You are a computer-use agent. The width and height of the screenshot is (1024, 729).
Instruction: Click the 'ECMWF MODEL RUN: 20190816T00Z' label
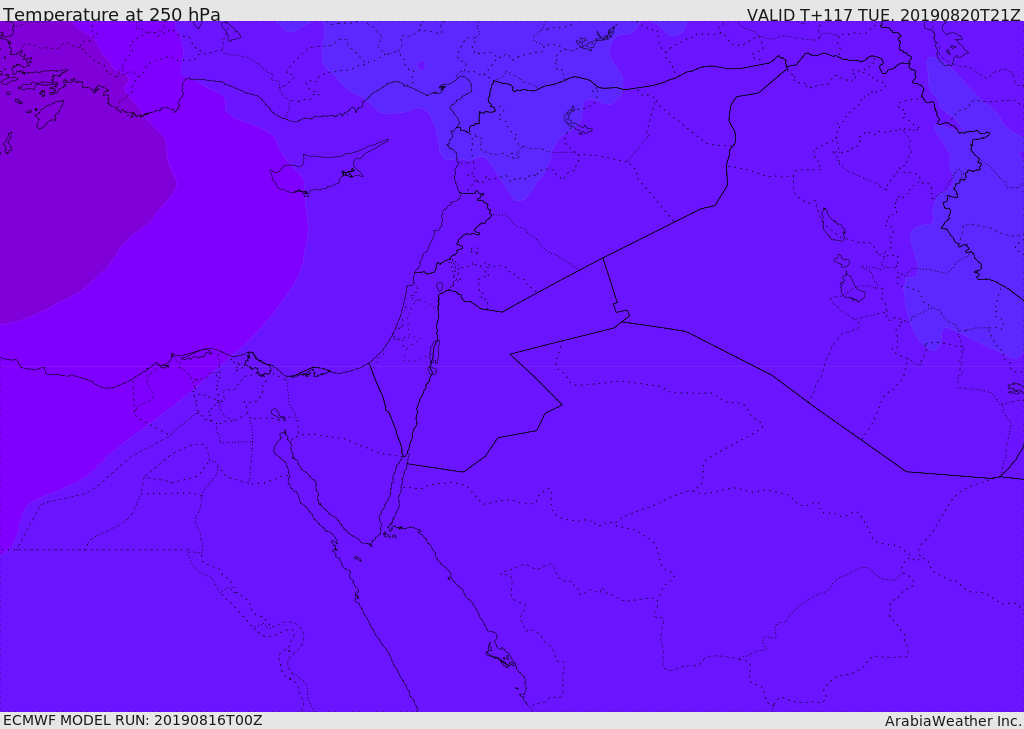point(133,720)
